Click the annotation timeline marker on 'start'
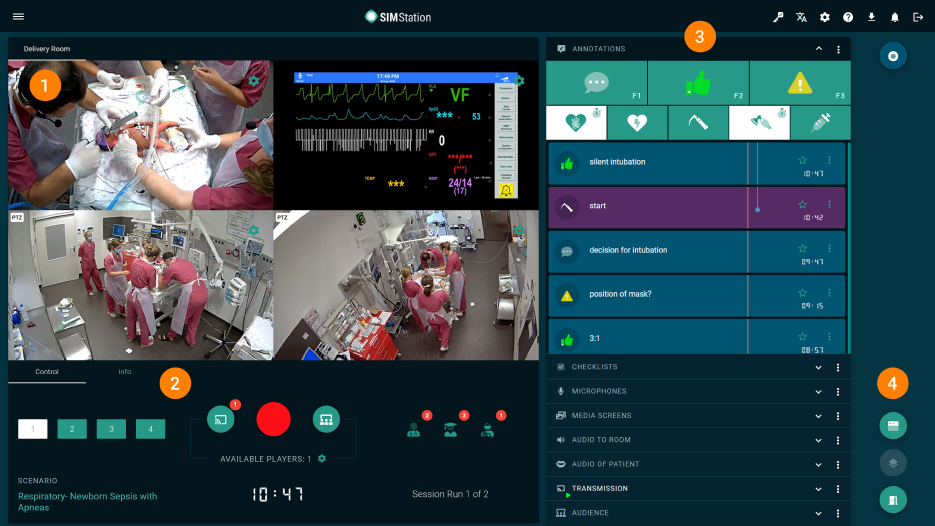The height and width of the screenshot is (526, 935). 757,209
